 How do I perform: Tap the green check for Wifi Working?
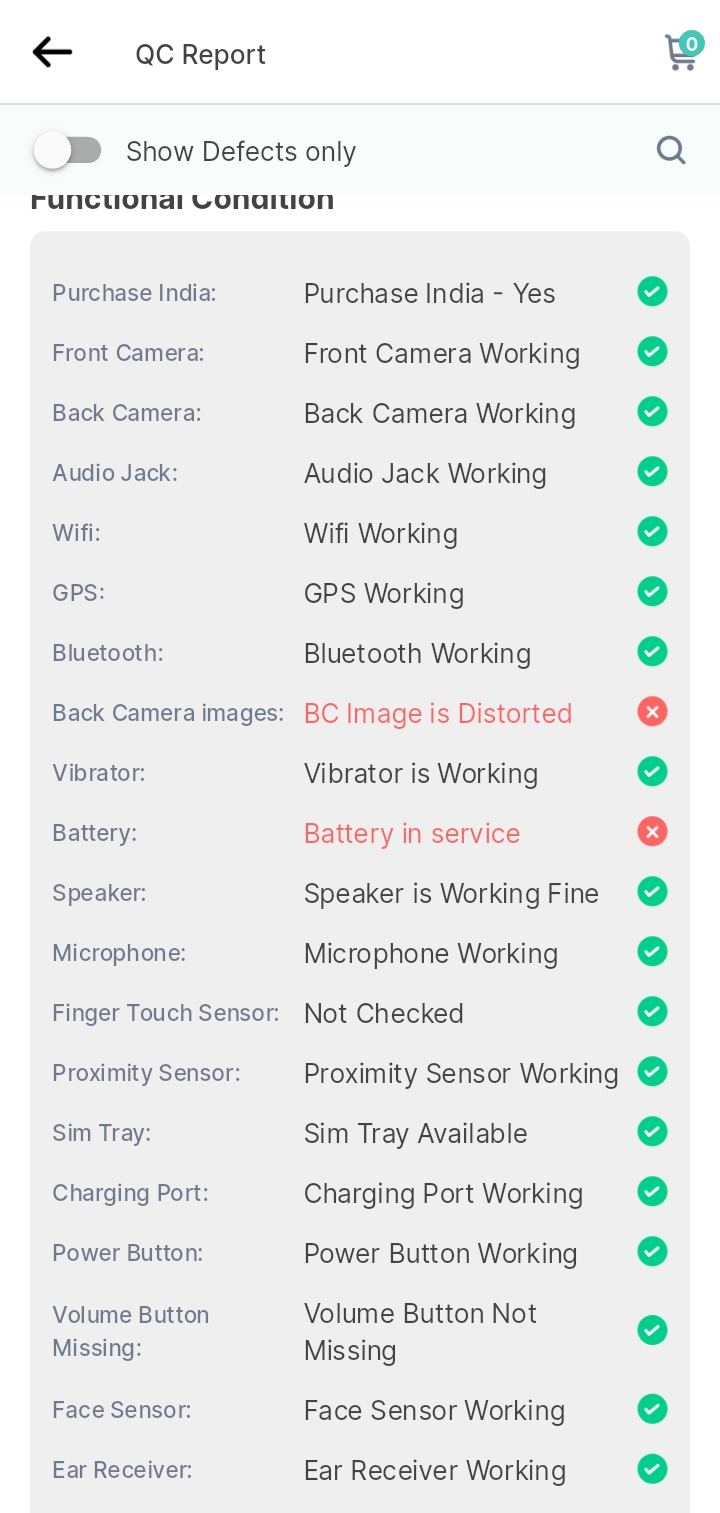click(652, 532)
